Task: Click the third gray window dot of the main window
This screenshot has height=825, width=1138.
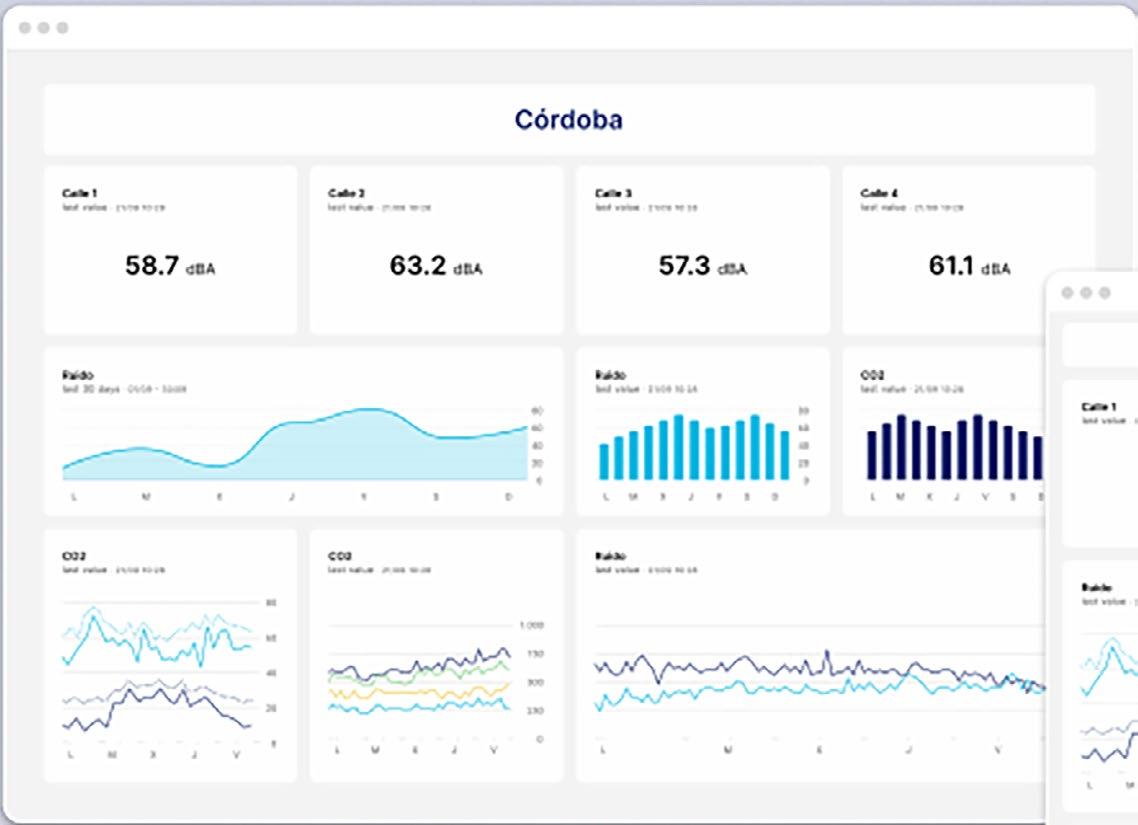Action: pos(62,28)
